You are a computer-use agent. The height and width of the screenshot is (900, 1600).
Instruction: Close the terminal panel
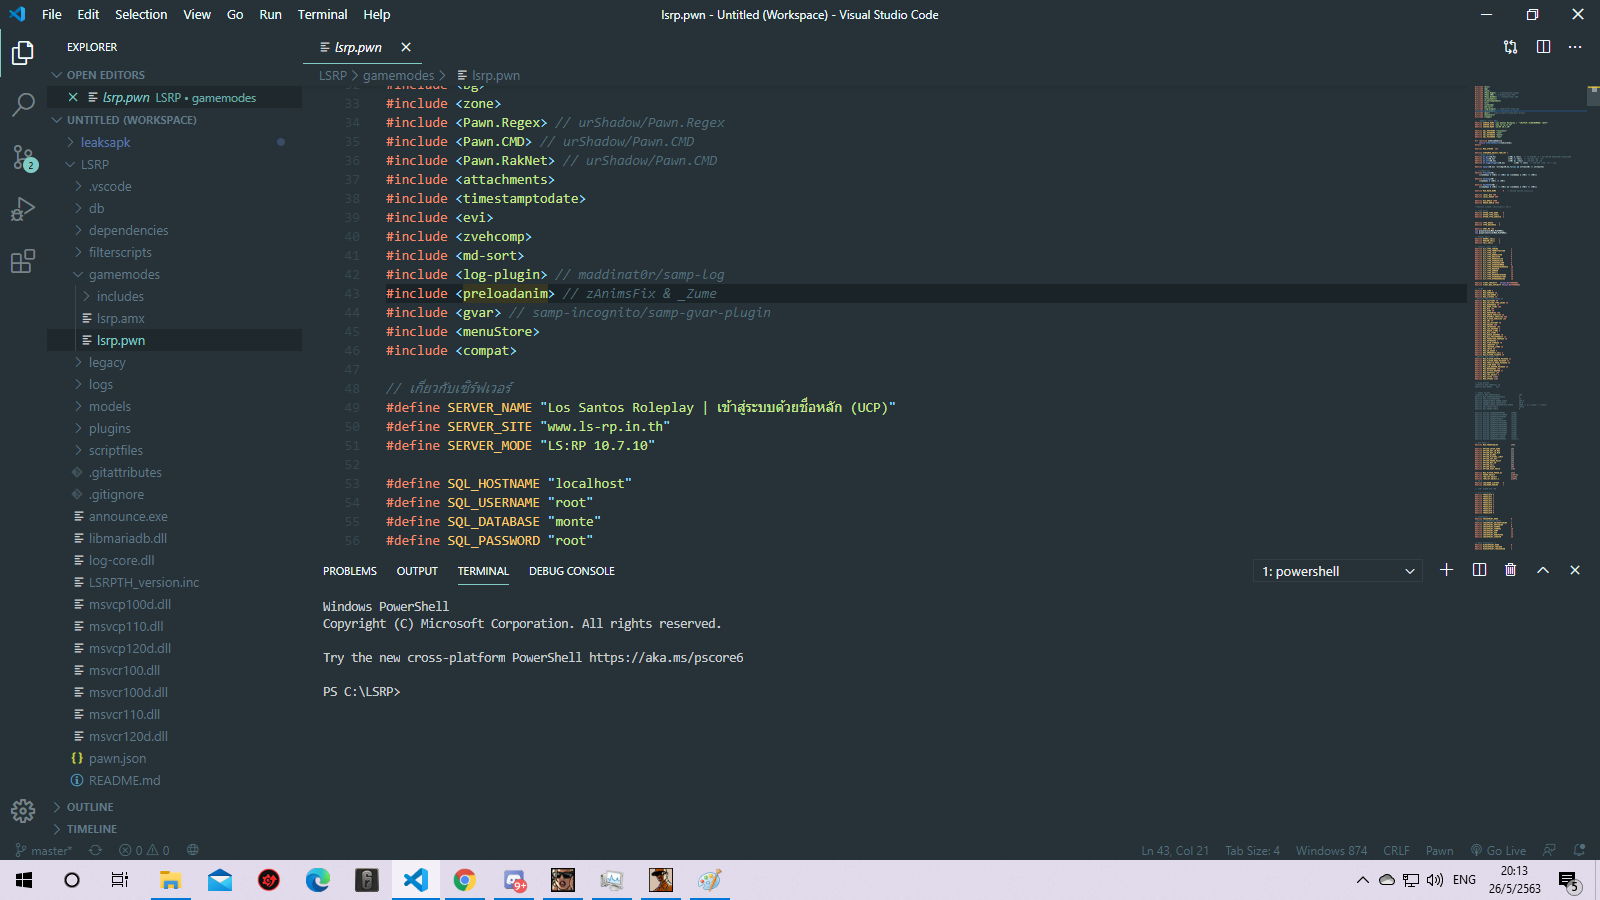click(x=1575, y=570)
